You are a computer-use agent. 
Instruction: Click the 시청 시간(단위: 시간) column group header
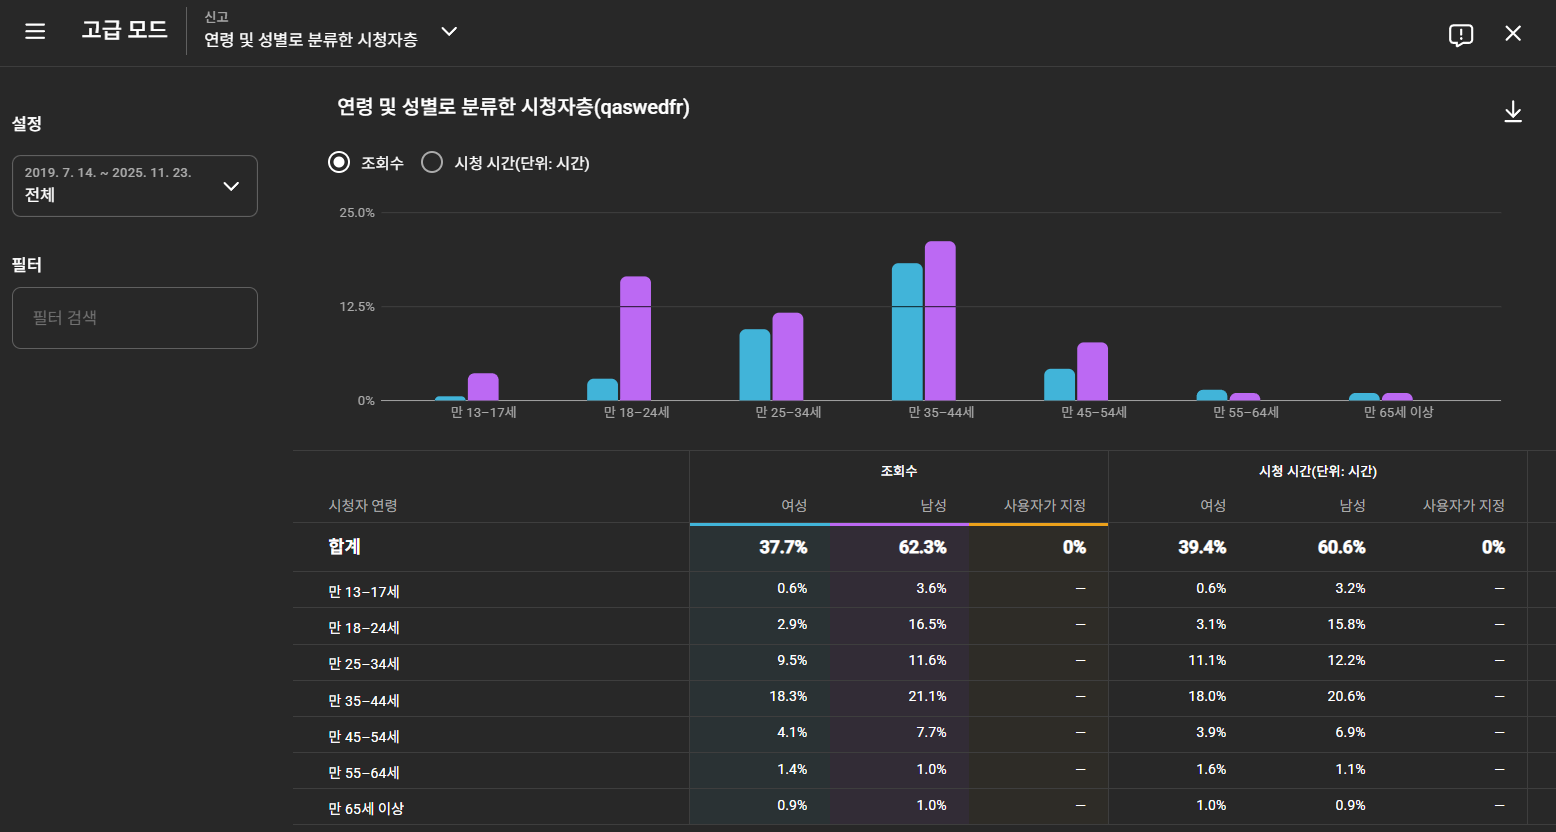coord(1317,471)
